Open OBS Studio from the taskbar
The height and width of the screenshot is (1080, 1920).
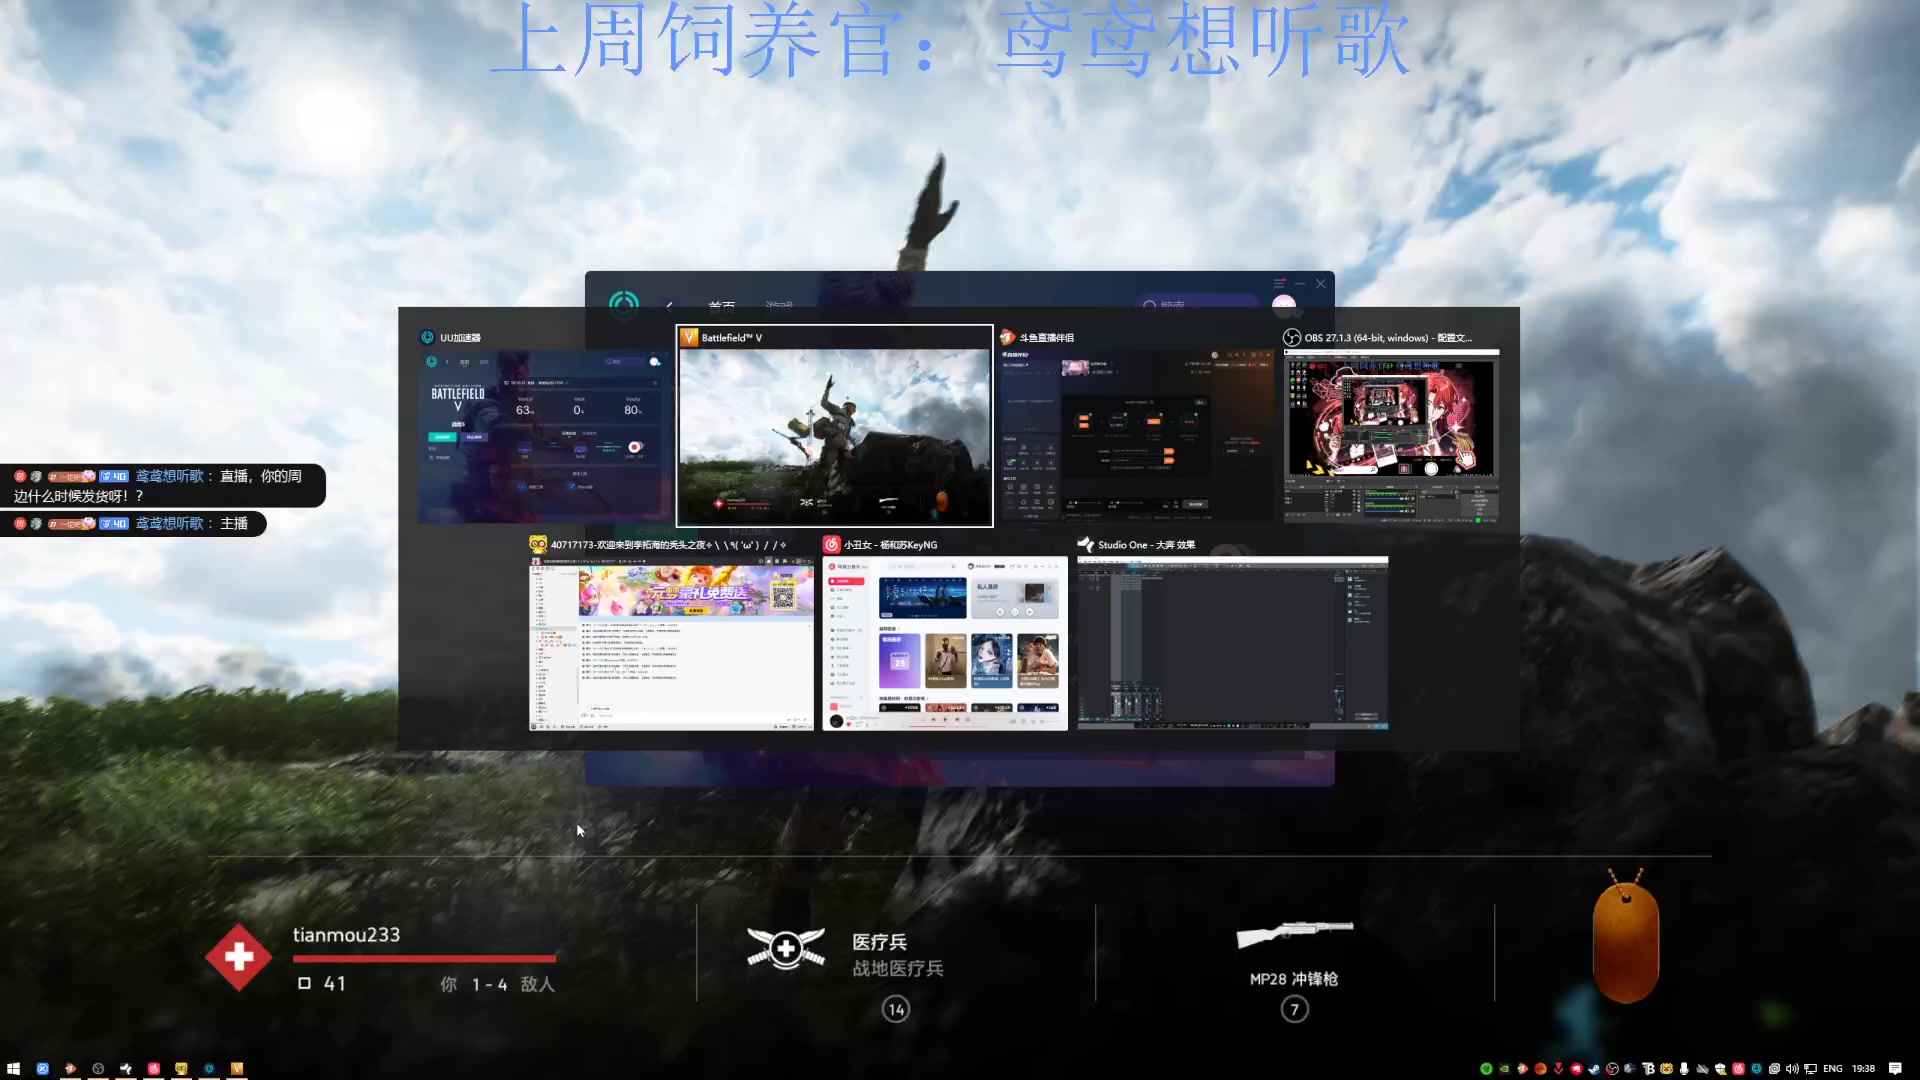(98, 1068)
